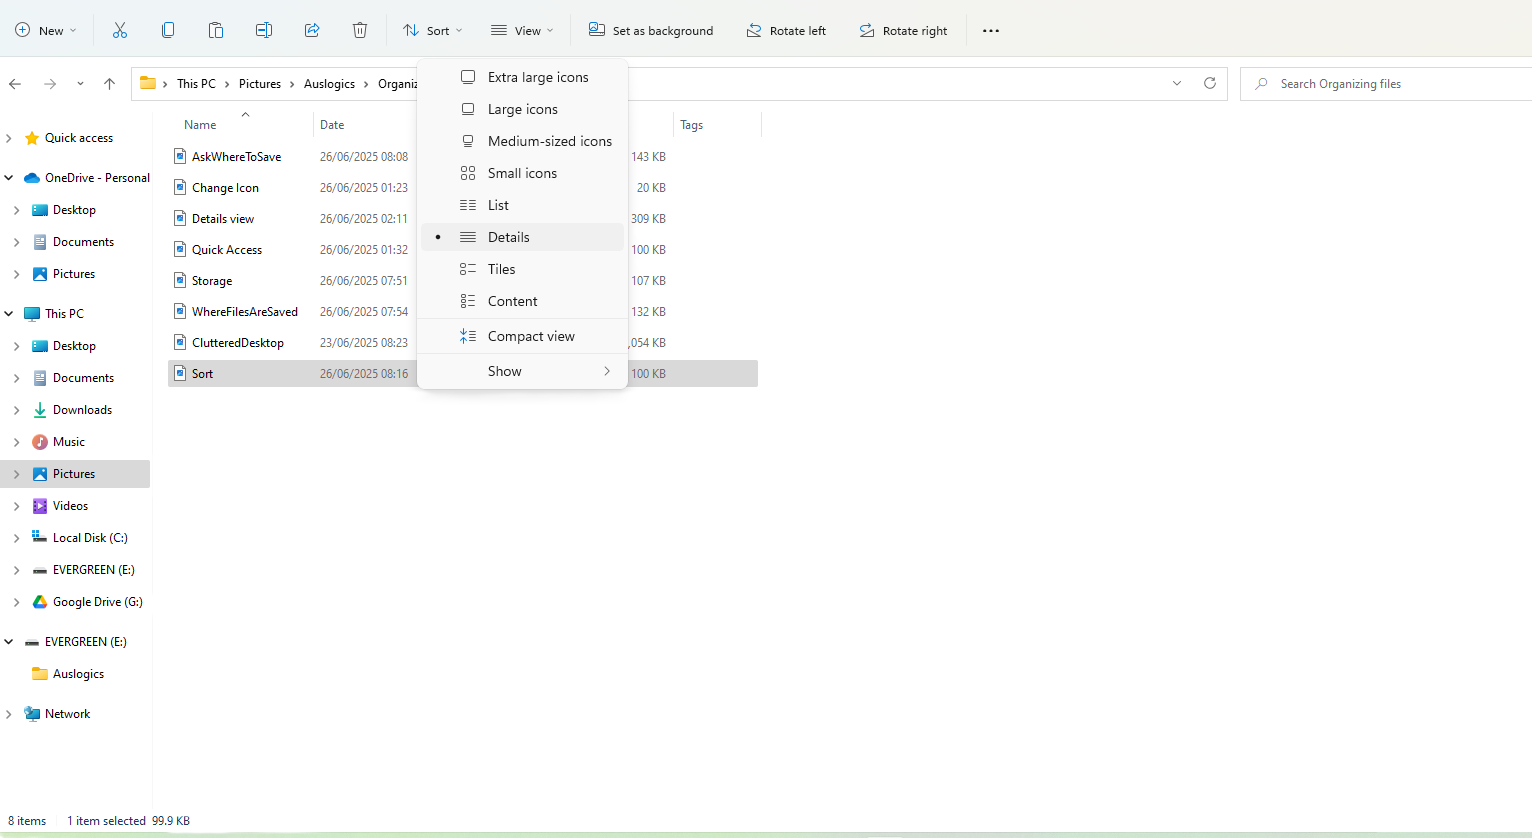Go up one folder level arrow
This screenshot has width=1532, height=838.
click(109, 84)
